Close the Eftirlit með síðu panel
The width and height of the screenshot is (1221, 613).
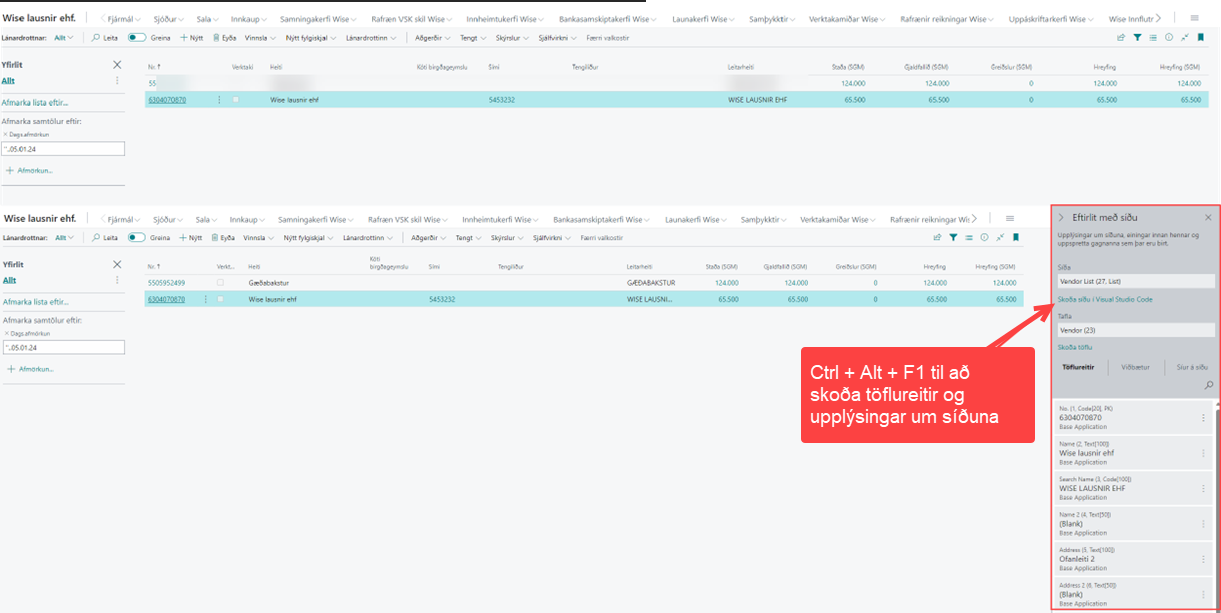click(1208, 217)
